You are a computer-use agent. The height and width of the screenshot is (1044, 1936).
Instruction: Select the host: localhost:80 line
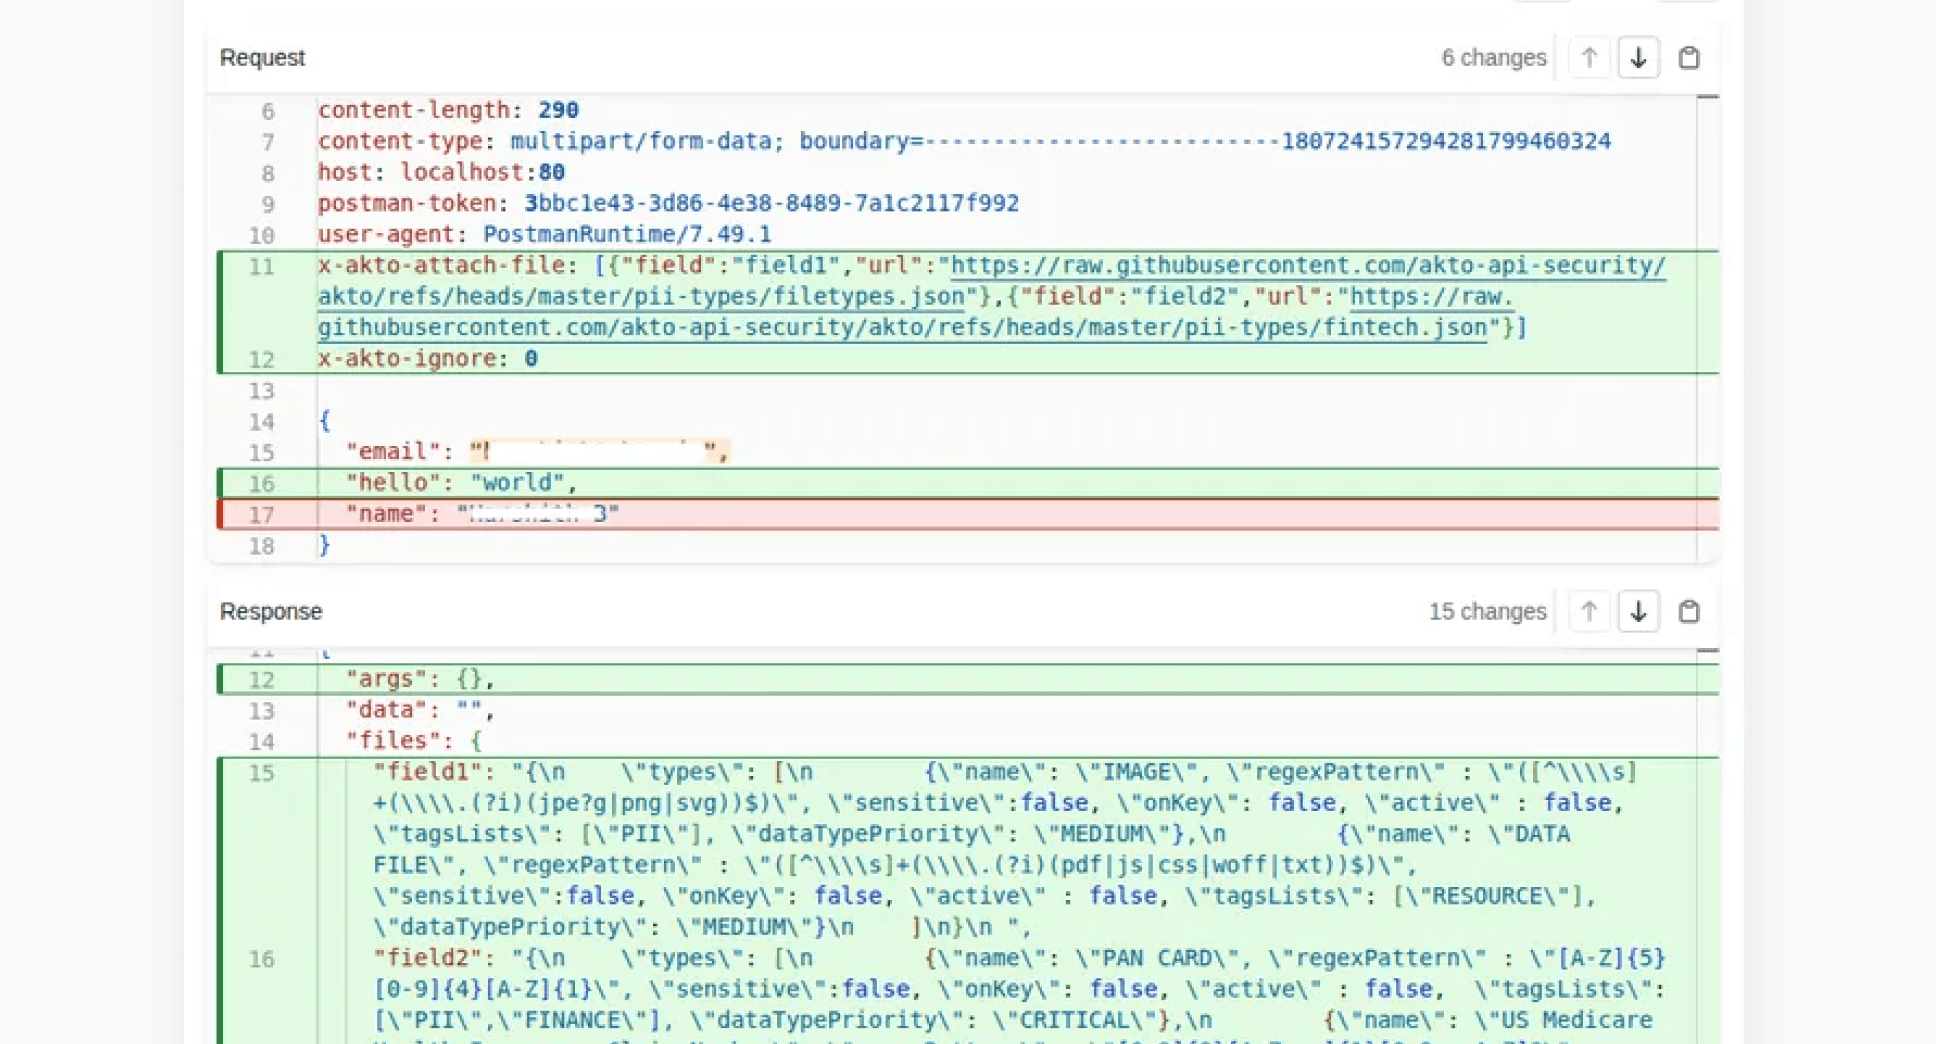(x=441, y=172)
